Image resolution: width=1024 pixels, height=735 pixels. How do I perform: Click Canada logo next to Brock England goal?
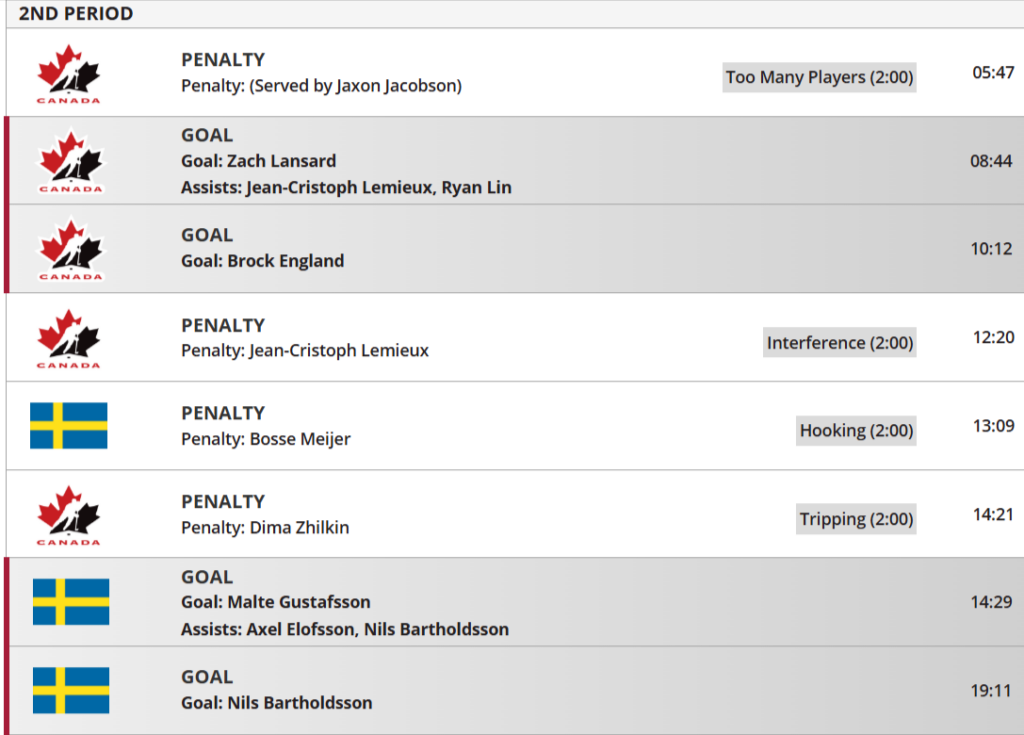coord(70,249)
